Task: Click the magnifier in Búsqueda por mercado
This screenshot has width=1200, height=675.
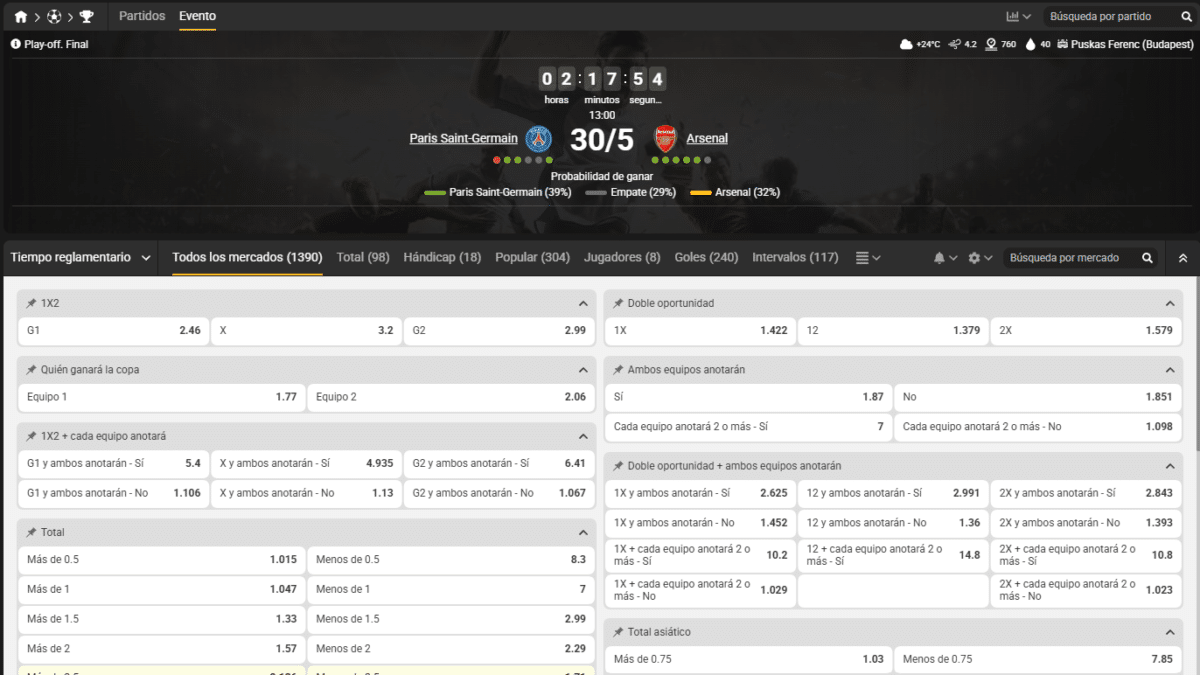Action: click(x=1147, y=258)
